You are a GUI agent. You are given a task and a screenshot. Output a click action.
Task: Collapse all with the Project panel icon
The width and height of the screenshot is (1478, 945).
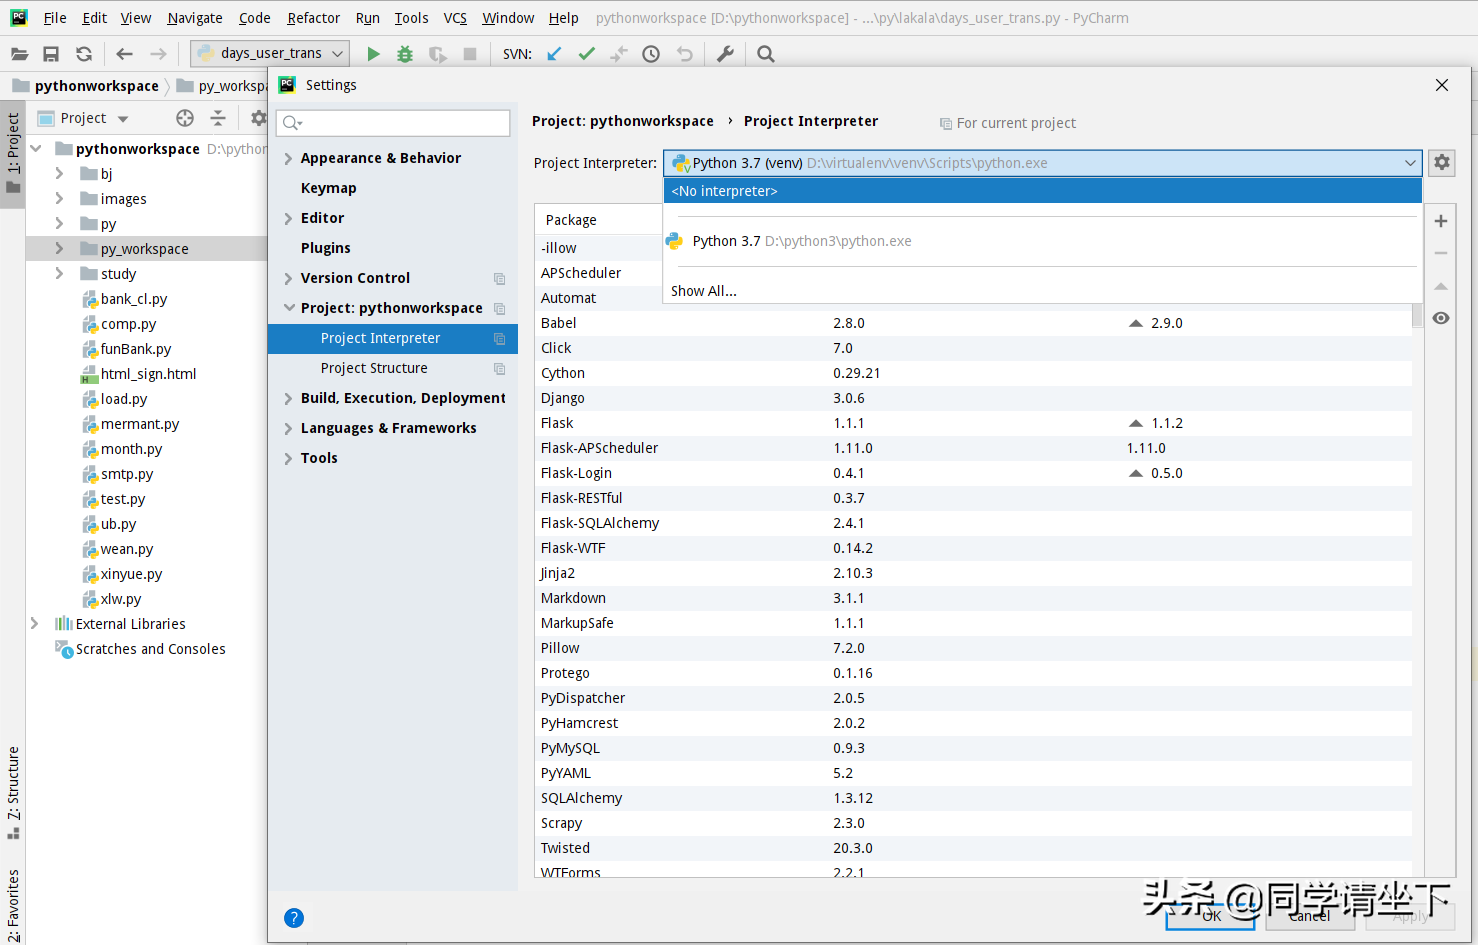[218, 118]
